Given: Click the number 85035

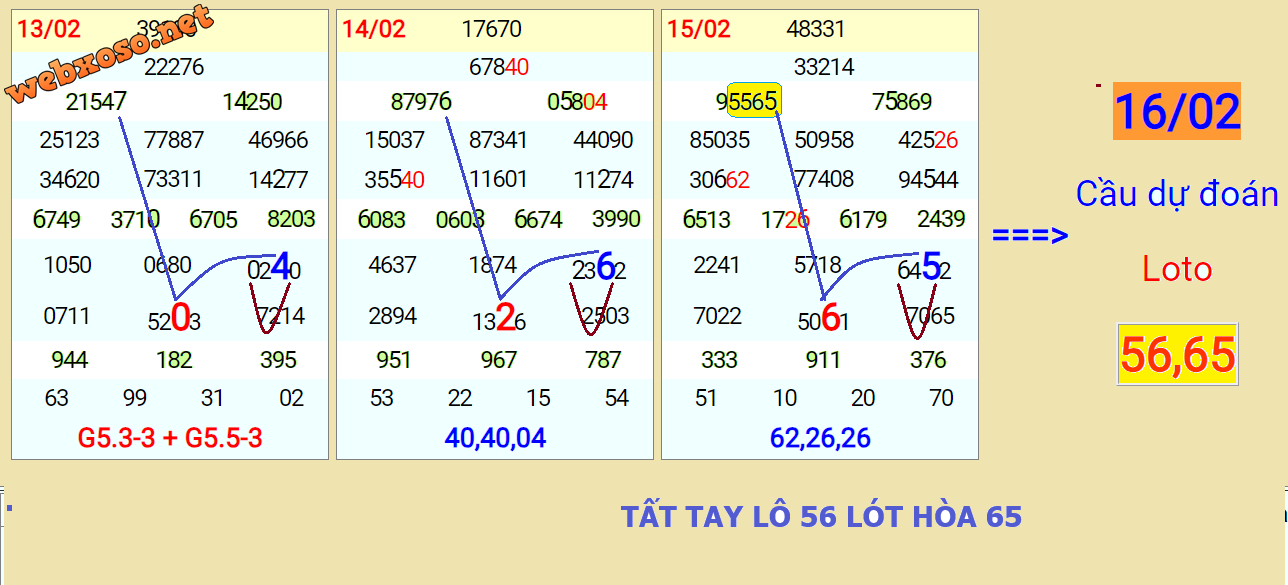Looking at the screenshot, I should pos(720,139).
